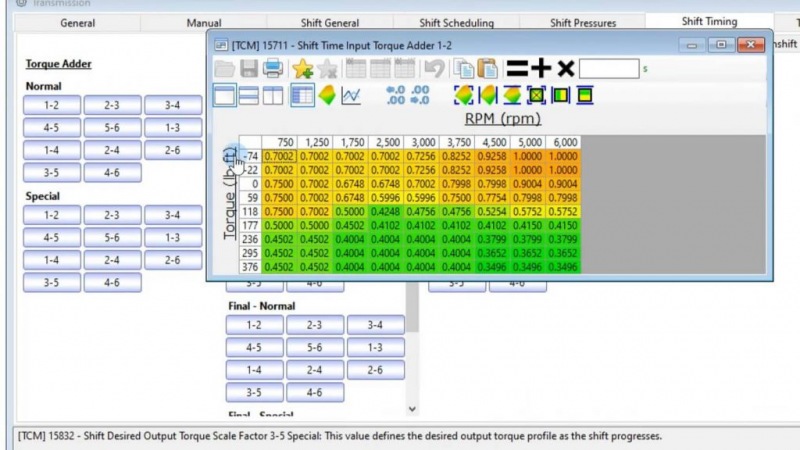The height and width of the screenshot is (450, 800).
Task: Click the value input field beside multiply icon
Action: point(608,69)
